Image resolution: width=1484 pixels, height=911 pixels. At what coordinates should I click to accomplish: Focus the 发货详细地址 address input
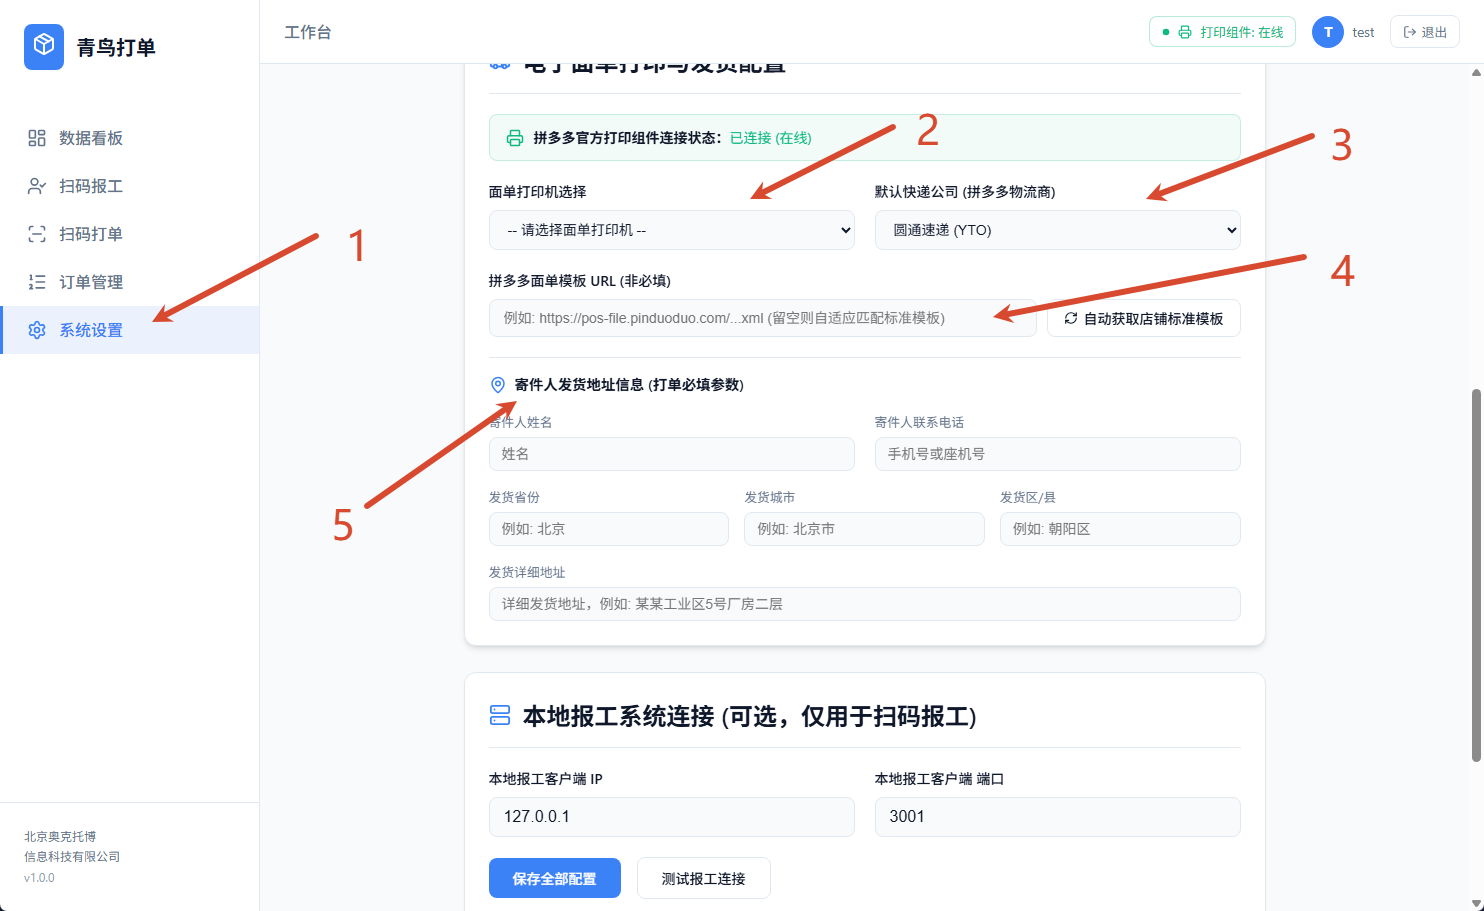(865, 604)
